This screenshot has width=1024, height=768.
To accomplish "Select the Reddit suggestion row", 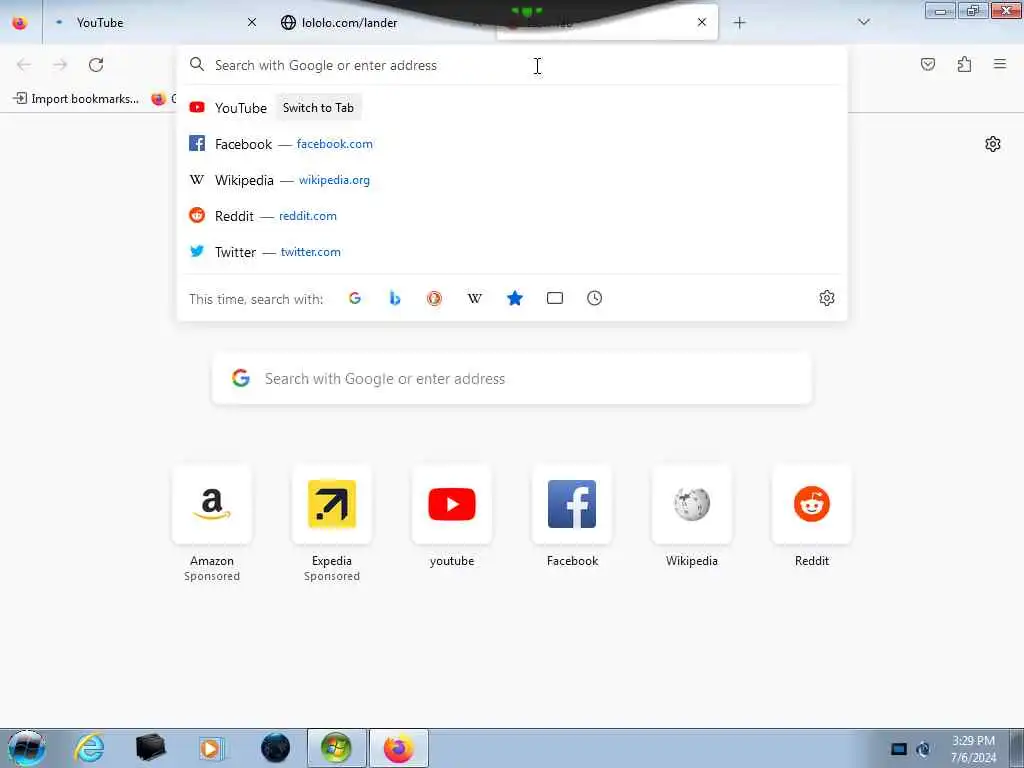I will 513,216.
